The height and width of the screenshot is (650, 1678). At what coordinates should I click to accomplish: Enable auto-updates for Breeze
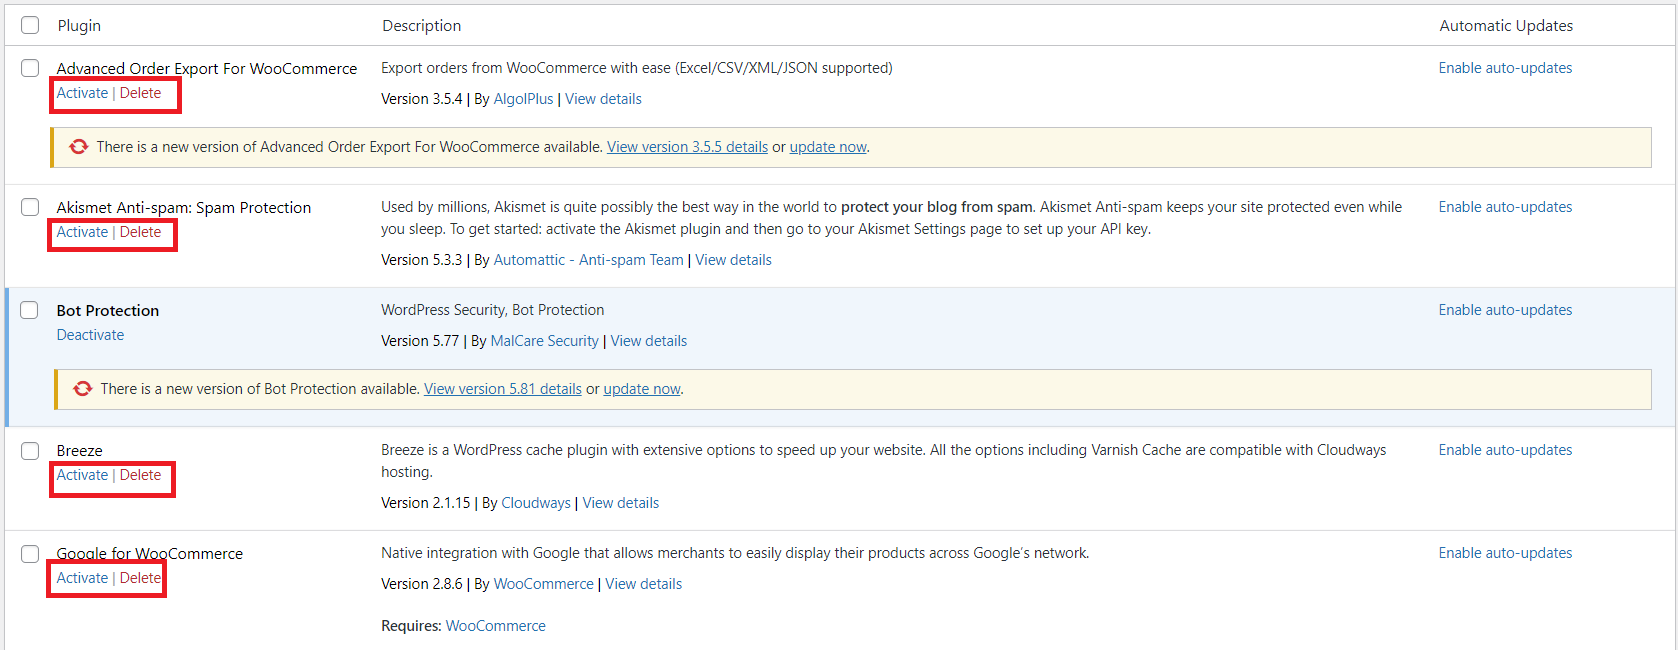[1505, 450]
